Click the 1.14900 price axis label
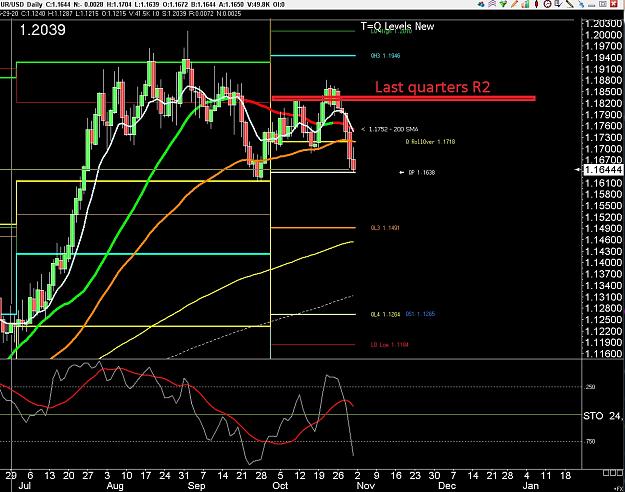The width and height of the screenshot is (625, 492). (603, 228)
